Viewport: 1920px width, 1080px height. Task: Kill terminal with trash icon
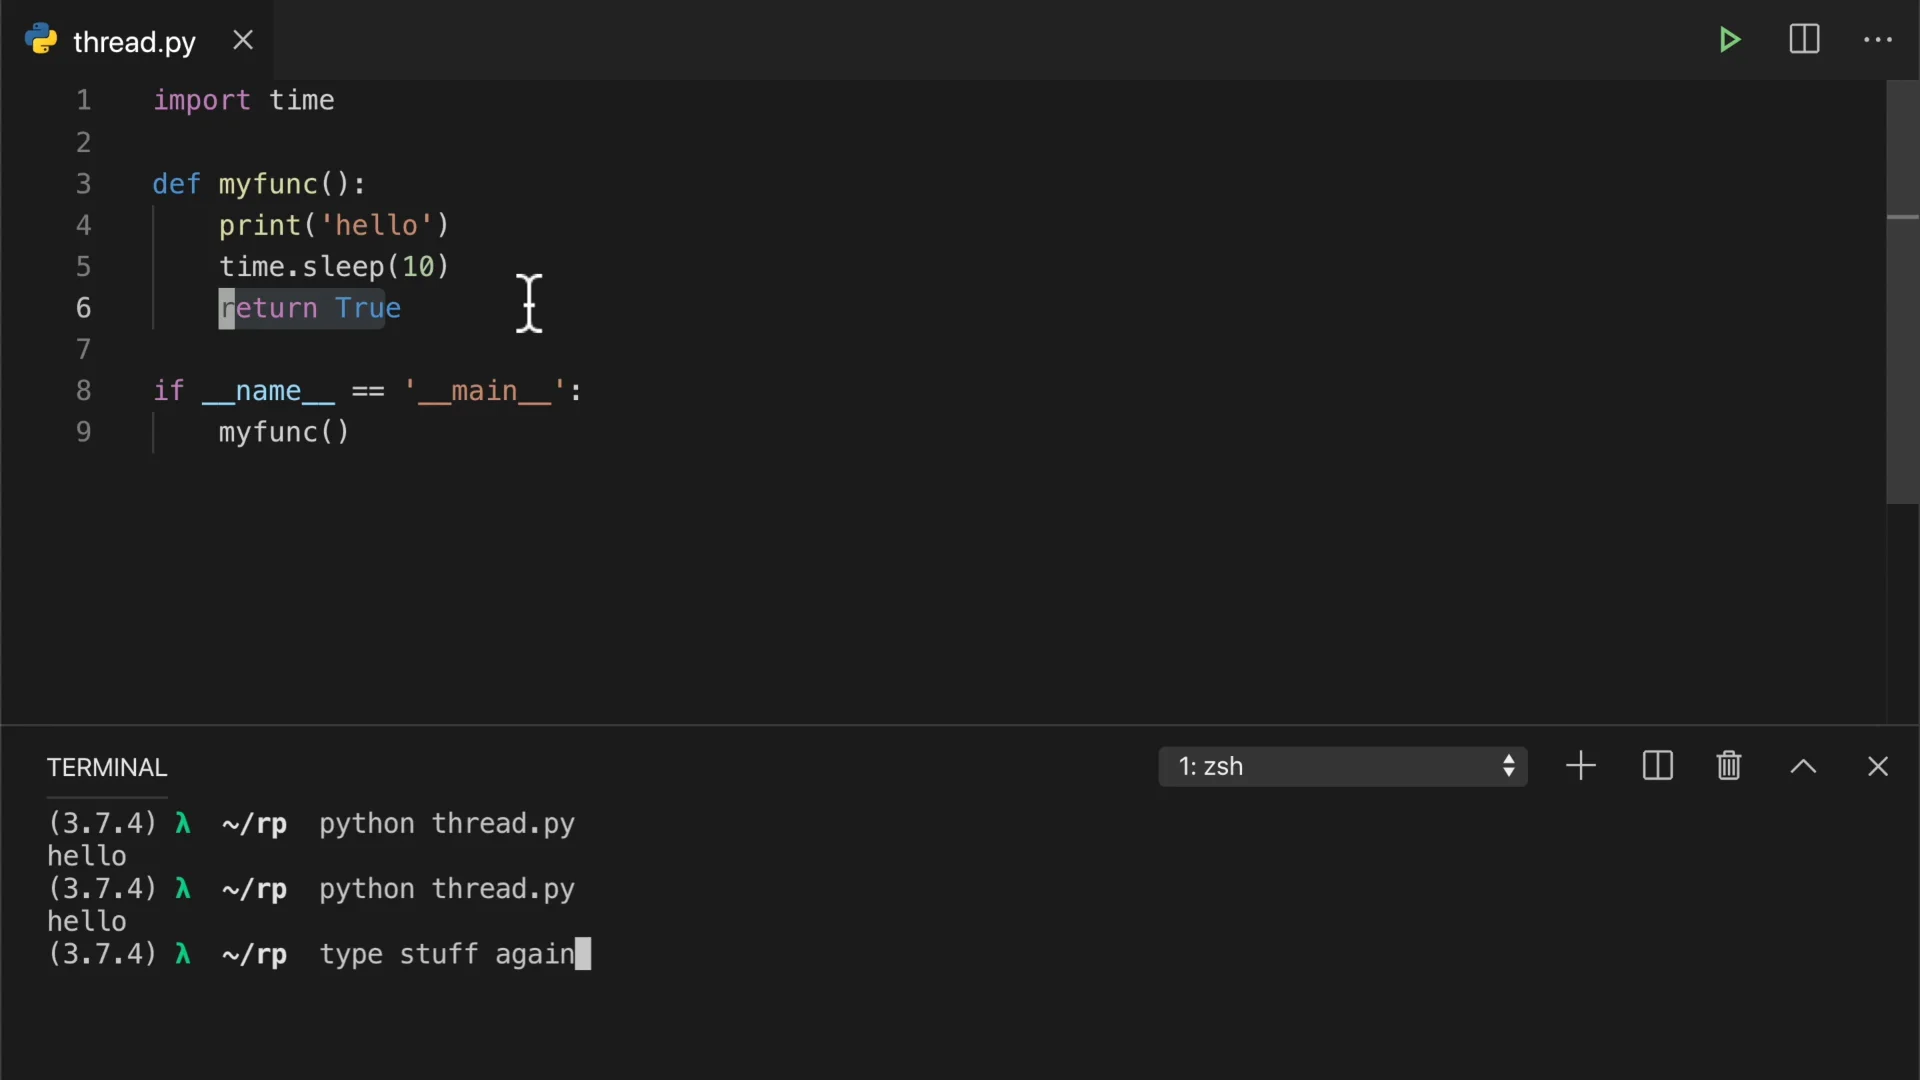pos(1729,767)
